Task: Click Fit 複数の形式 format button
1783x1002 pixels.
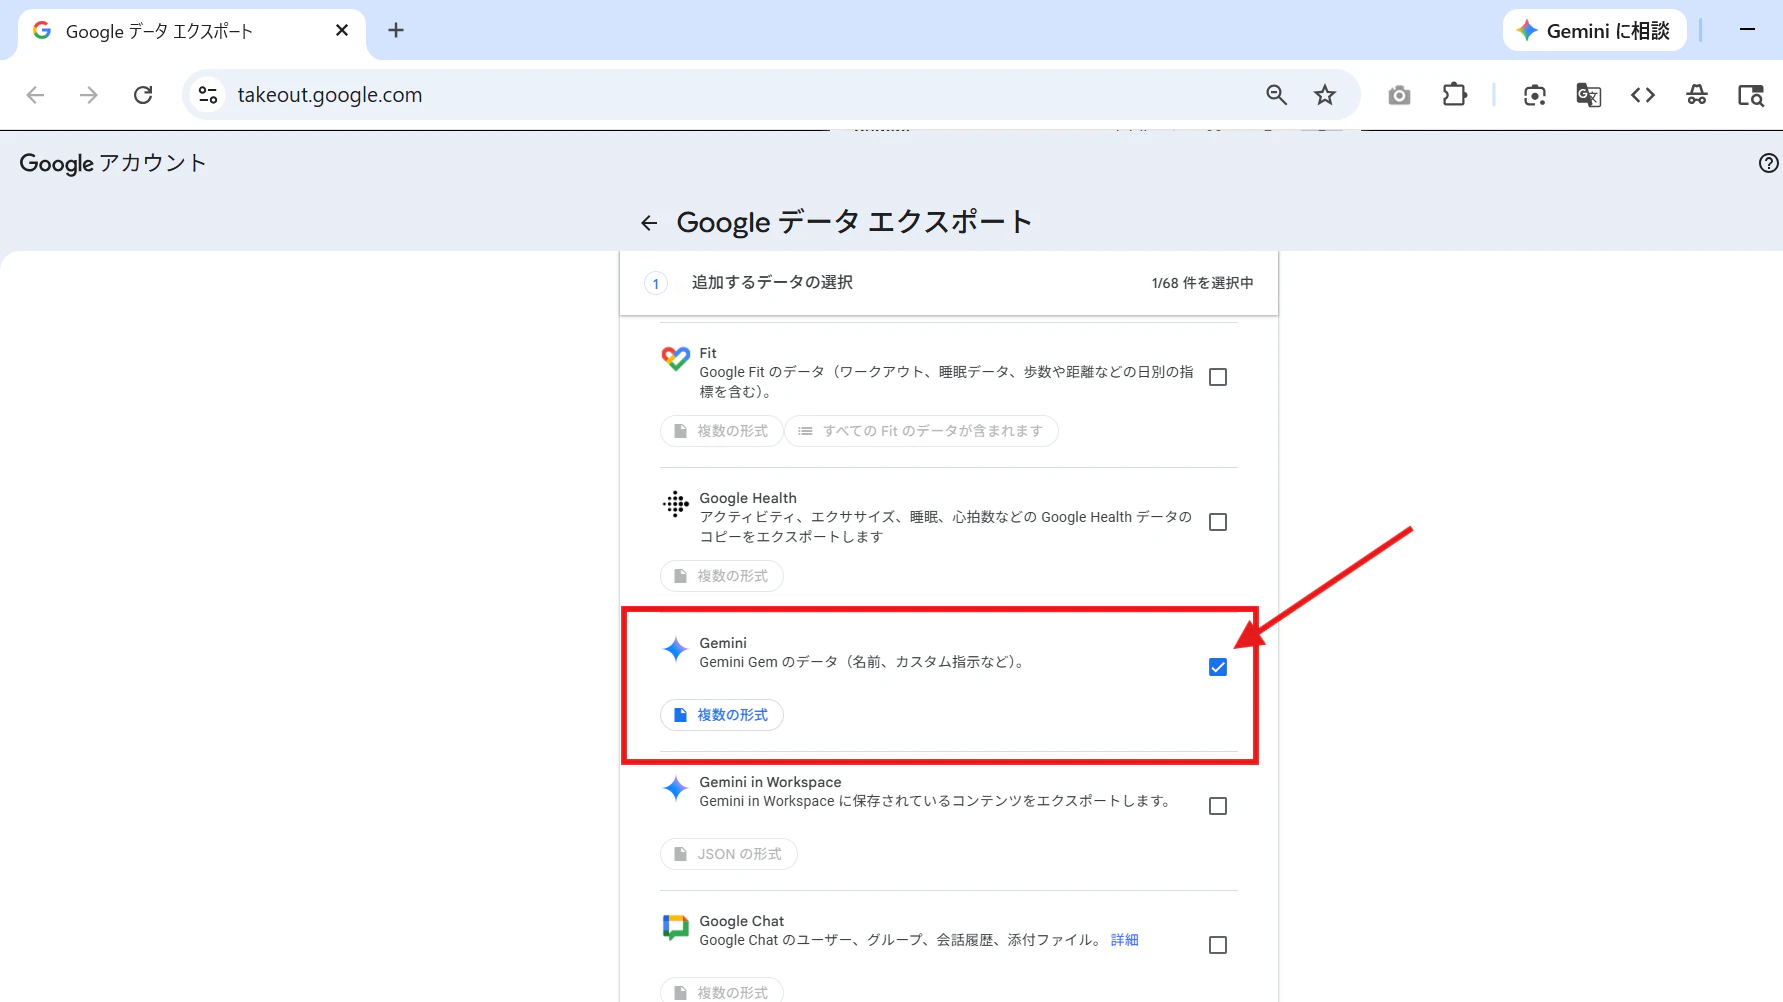Action: [x=722, y=431]
